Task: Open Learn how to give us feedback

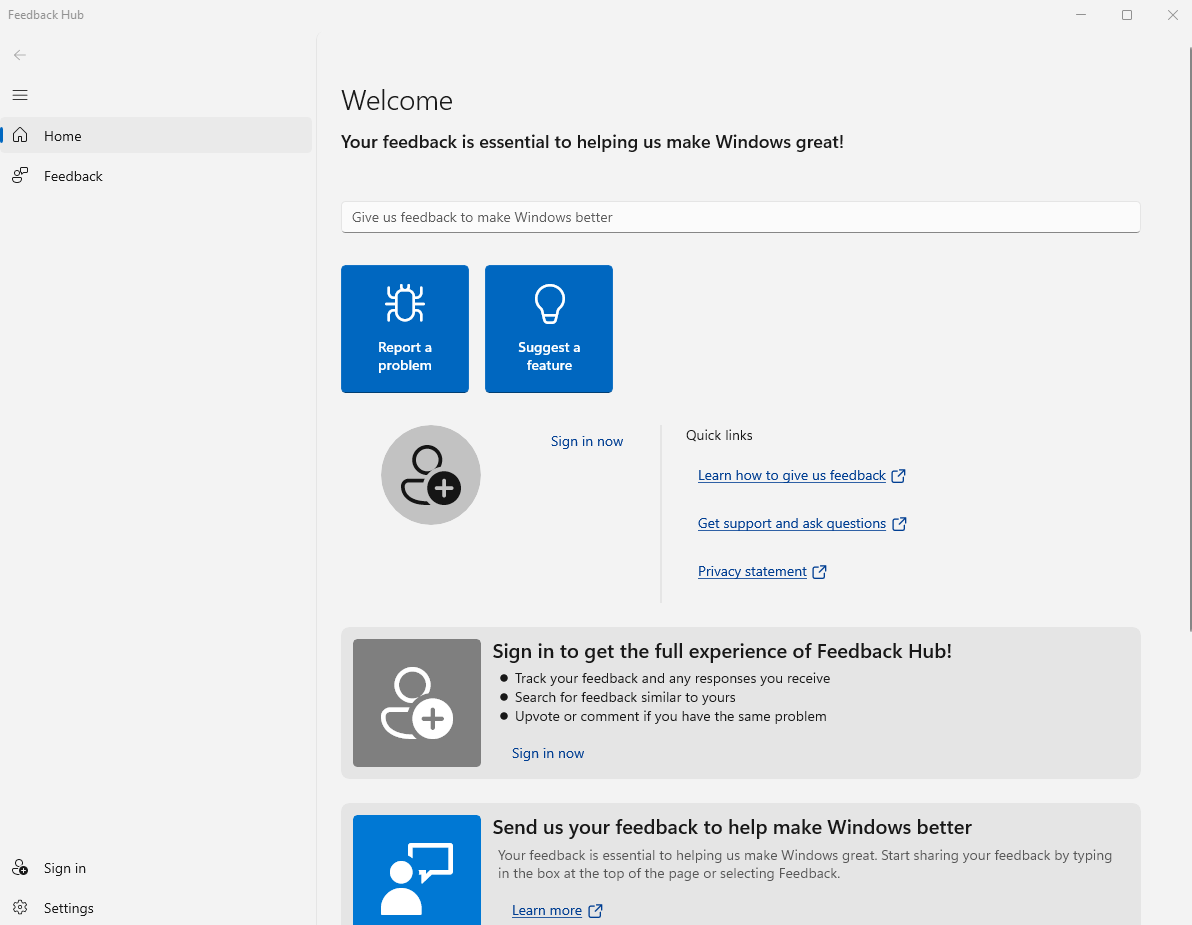Action: [791, 475]
